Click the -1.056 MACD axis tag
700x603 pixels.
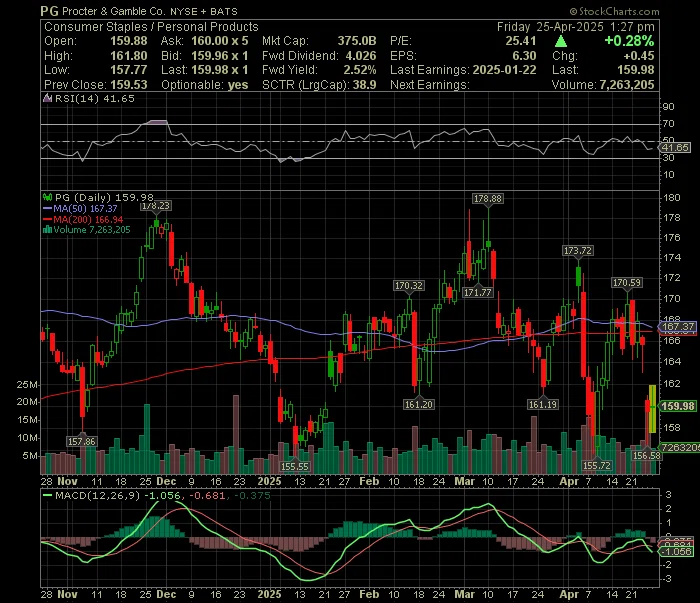coord(676,552)
